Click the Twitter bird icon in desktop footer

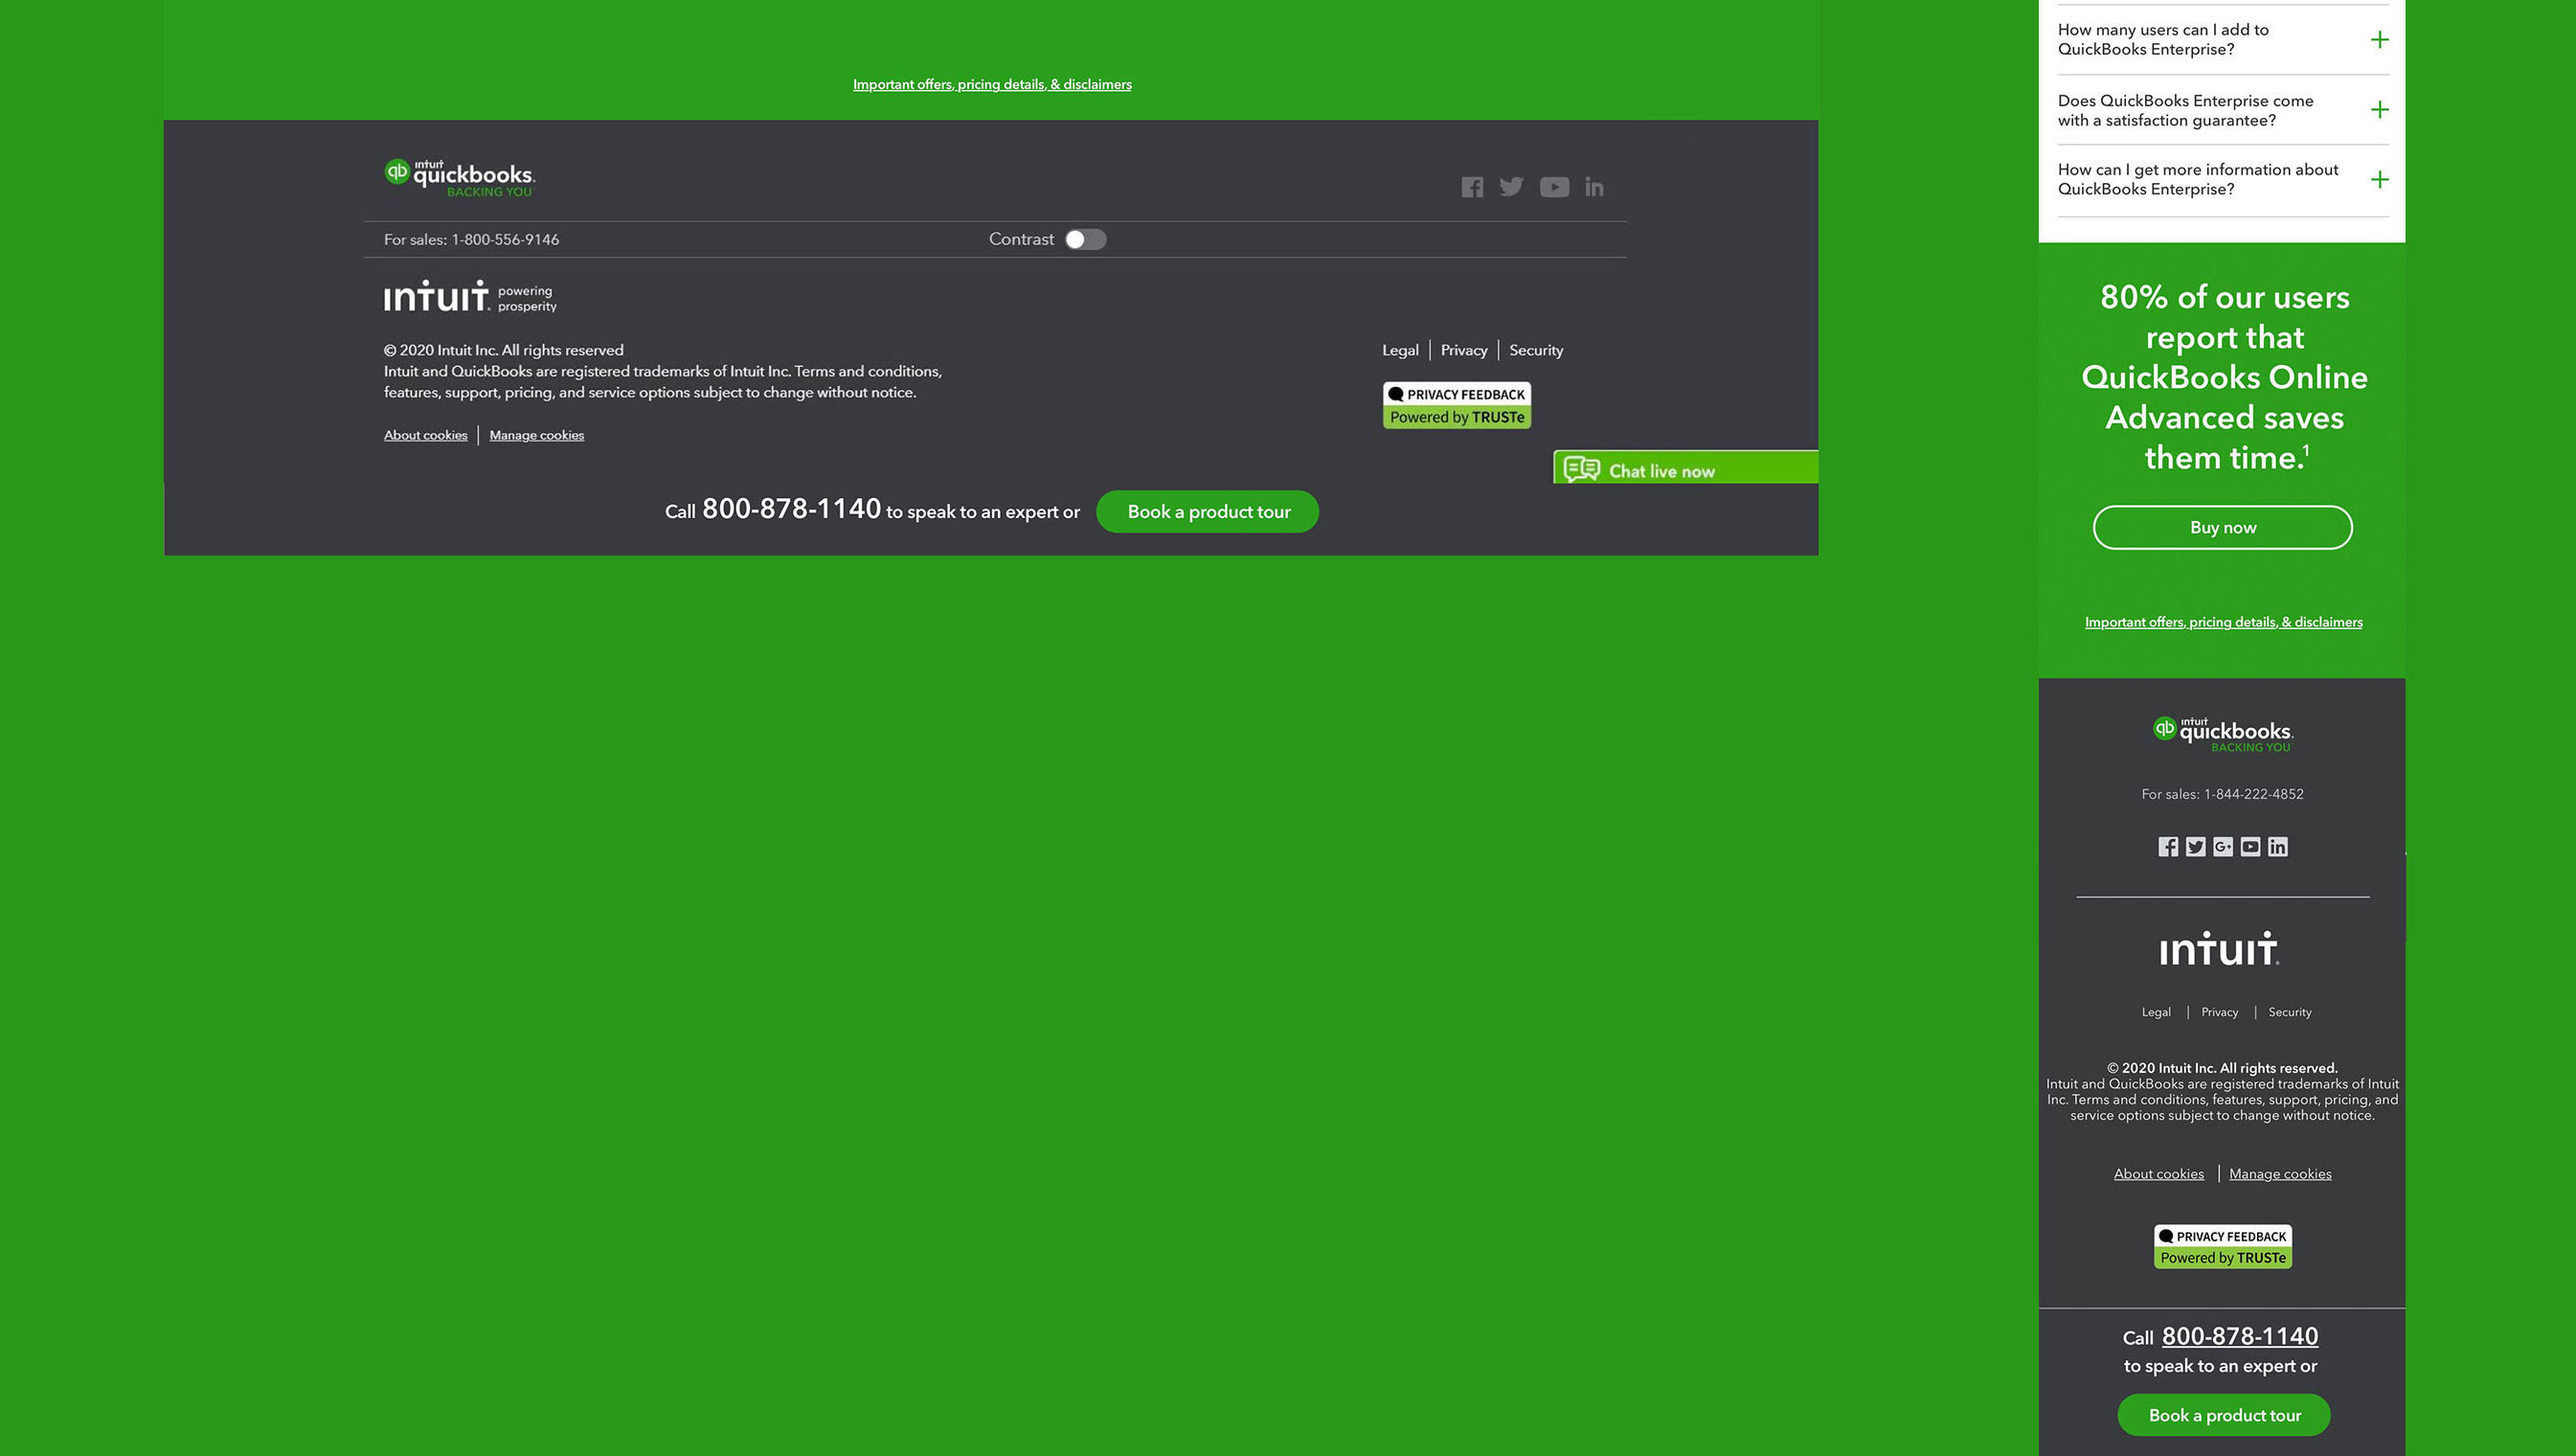click(1511, 187)
